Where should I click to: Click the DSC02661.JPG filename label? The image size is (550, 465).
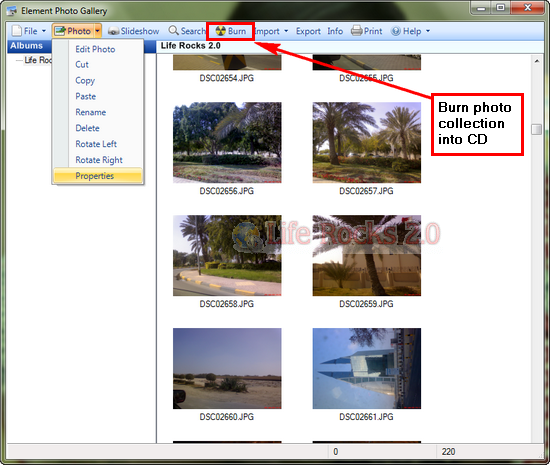point(366,417)
